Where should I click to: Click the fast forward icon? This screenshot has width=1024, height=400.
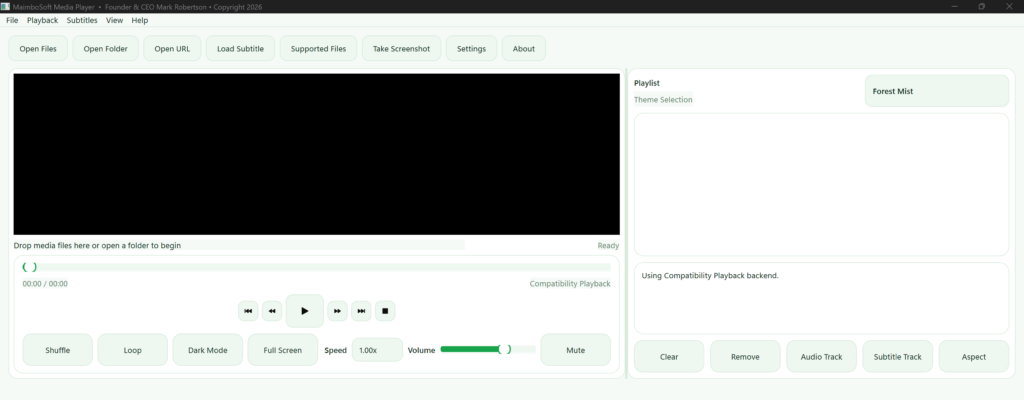click(x=337, y=311)
